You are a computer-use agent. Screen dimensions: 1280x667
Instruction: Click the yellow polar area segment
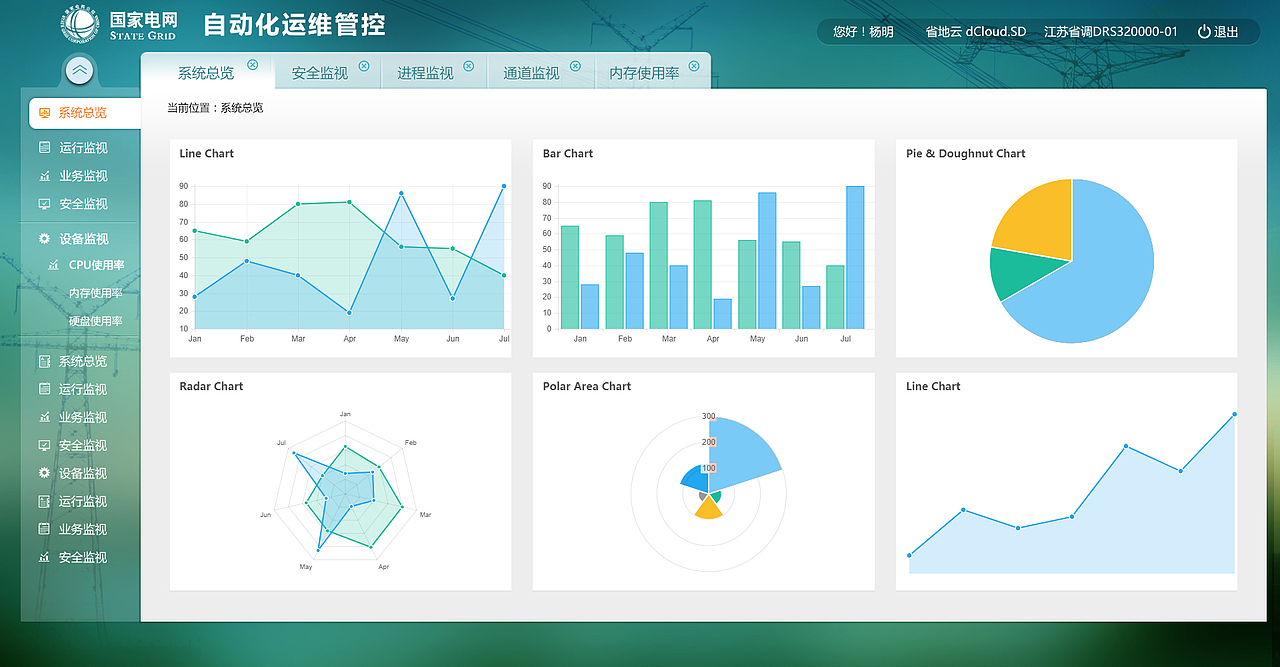click(x=709, y=509)
